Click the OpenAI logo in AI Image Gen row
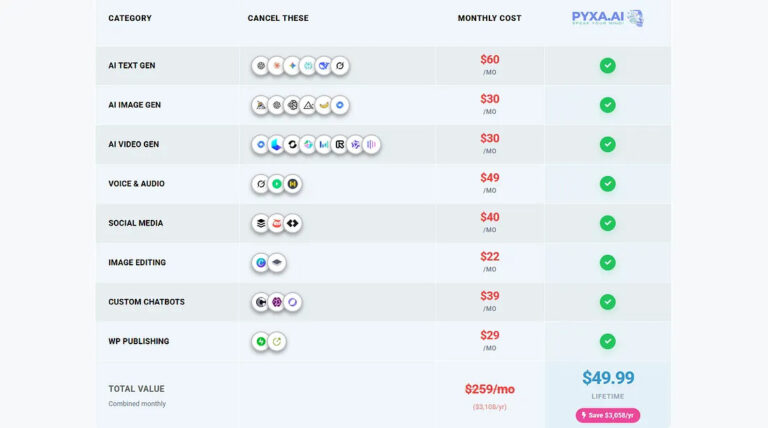The image size is (768, 428). (x=276, y=105)
